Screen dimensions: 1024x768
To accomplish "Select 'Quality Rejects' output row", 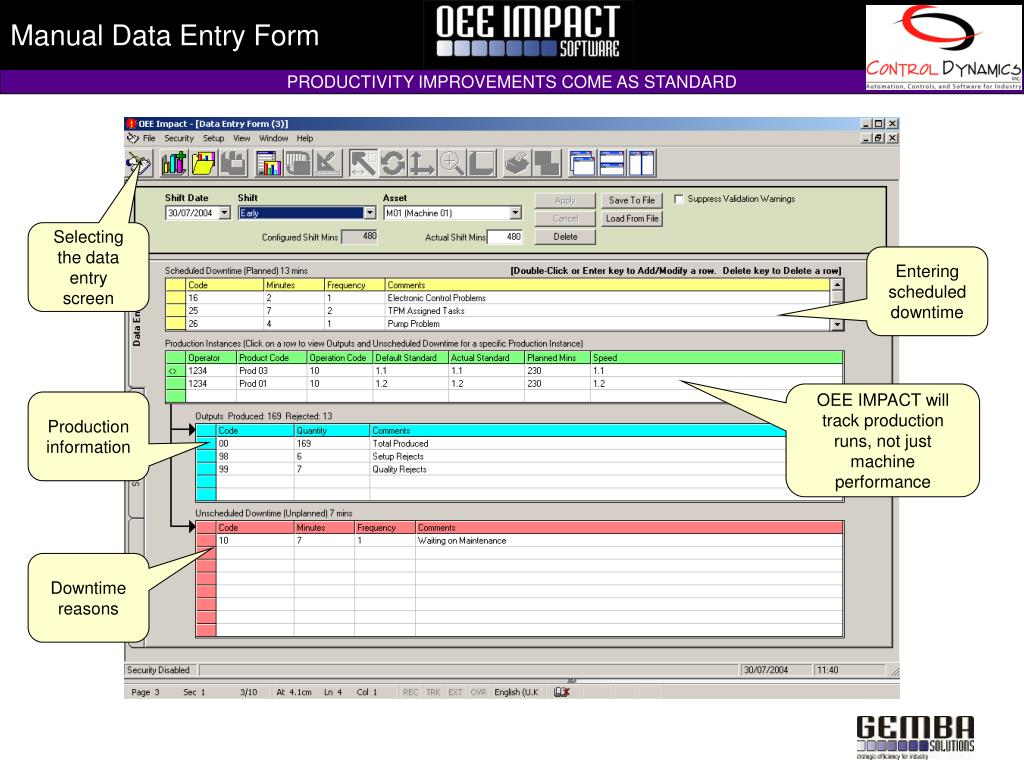I will tap(491, 469).
